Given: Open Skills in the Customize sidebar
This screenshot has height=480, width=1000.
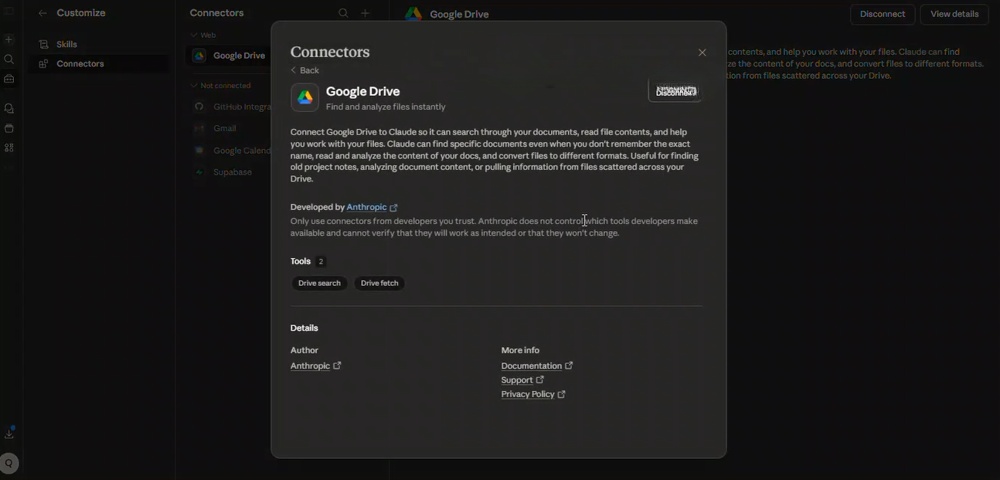Looking at the screenshot, I should [x=97, y=44].
